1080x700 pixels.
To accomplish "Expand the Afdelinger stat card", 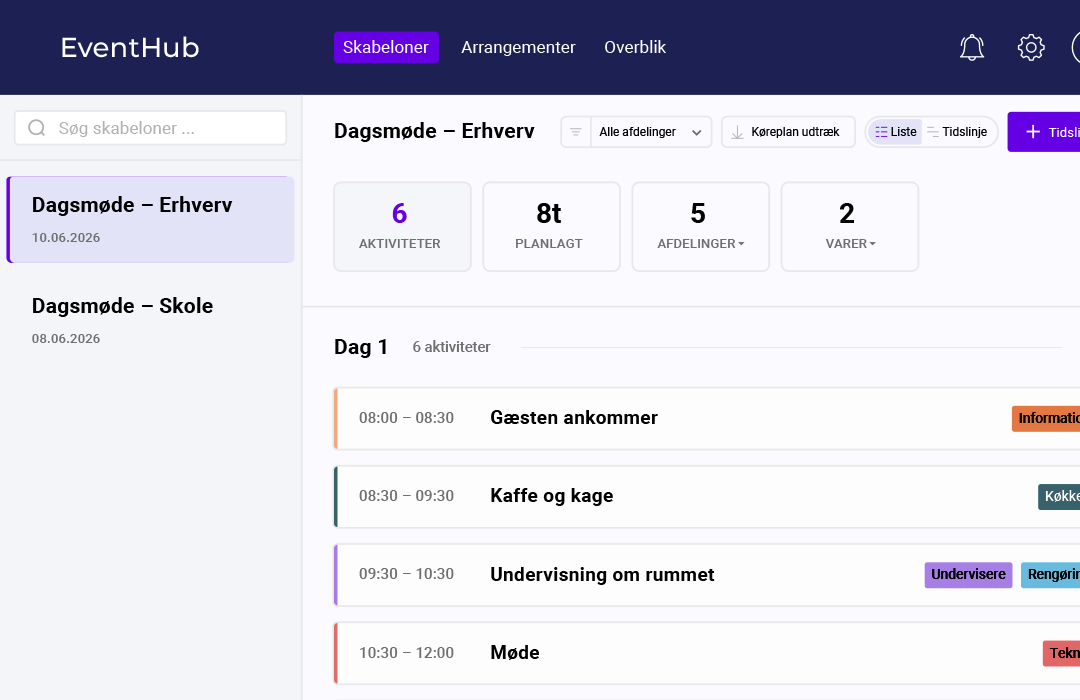I will pos(700,227).
